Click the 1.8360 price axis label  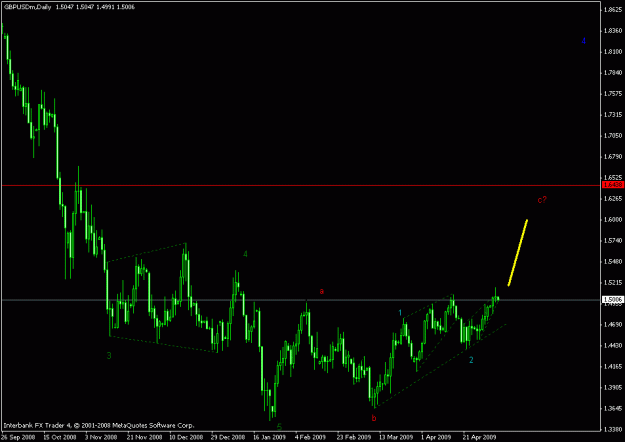click(613, 31)
